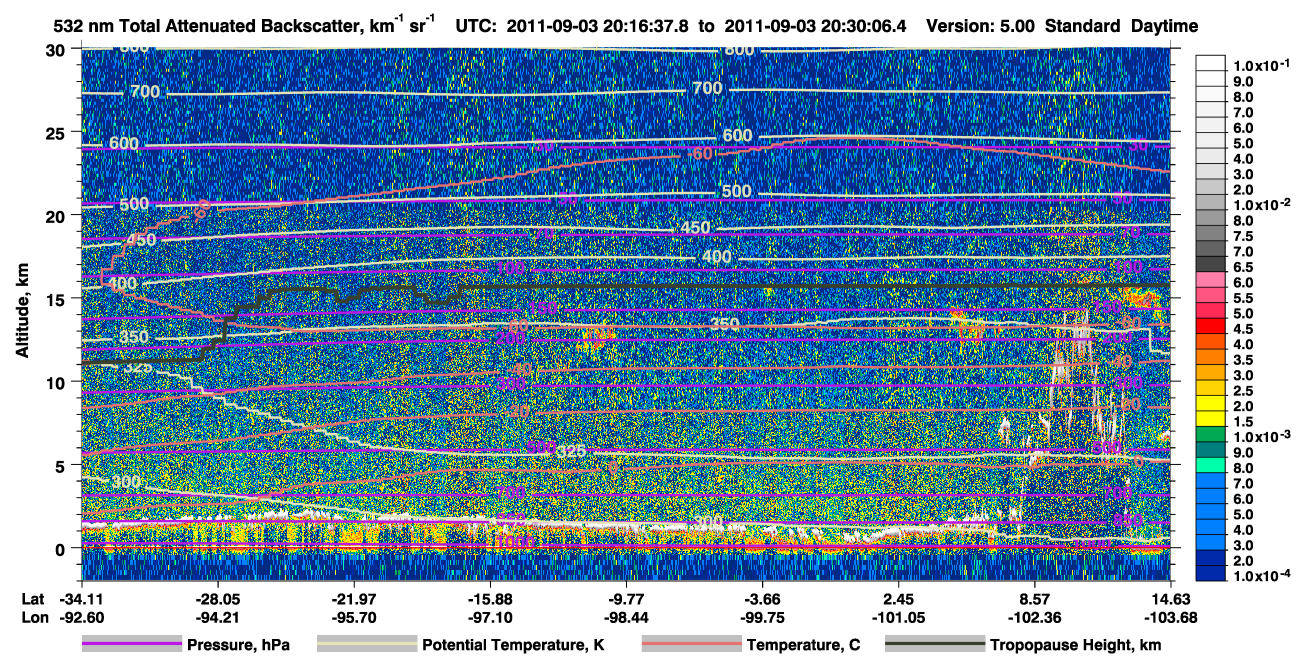Click the 'Tropopause Height, km' legend label
Viewport: 1300px width, 667px height.
(1075, 645)
